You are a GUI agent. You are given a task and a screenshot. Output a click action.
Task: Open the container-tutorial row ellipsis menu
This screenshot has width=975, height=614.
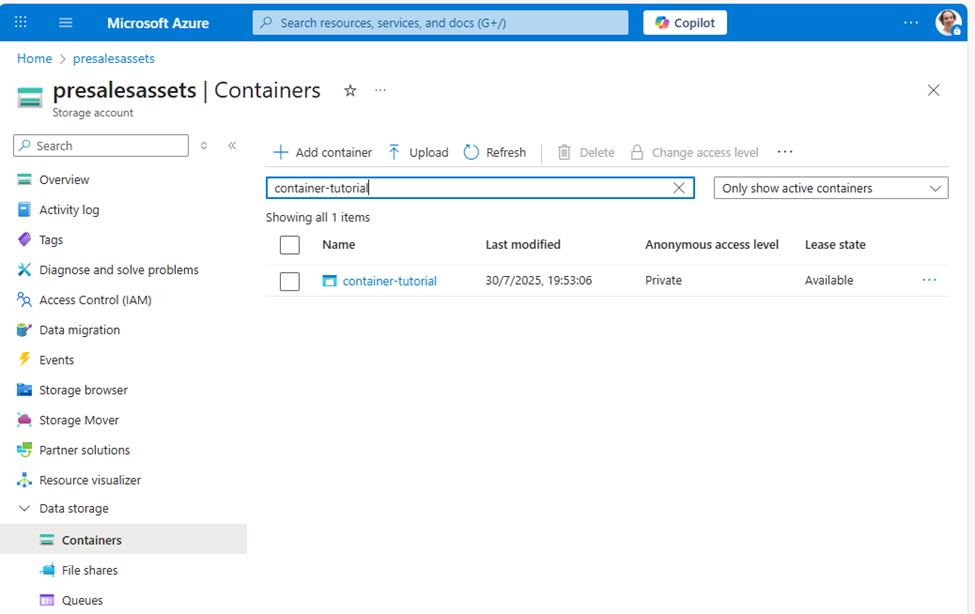tap(929, 280)
